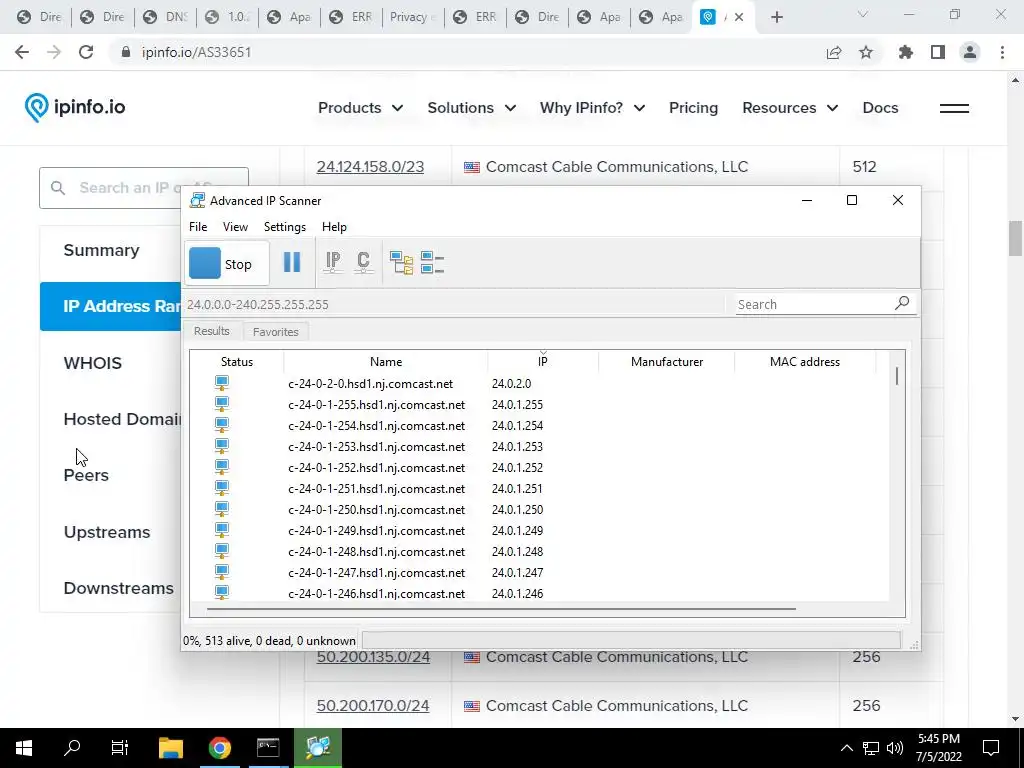Pause the scan with the pause icon
1024x768 pixels.
[292, 263]
